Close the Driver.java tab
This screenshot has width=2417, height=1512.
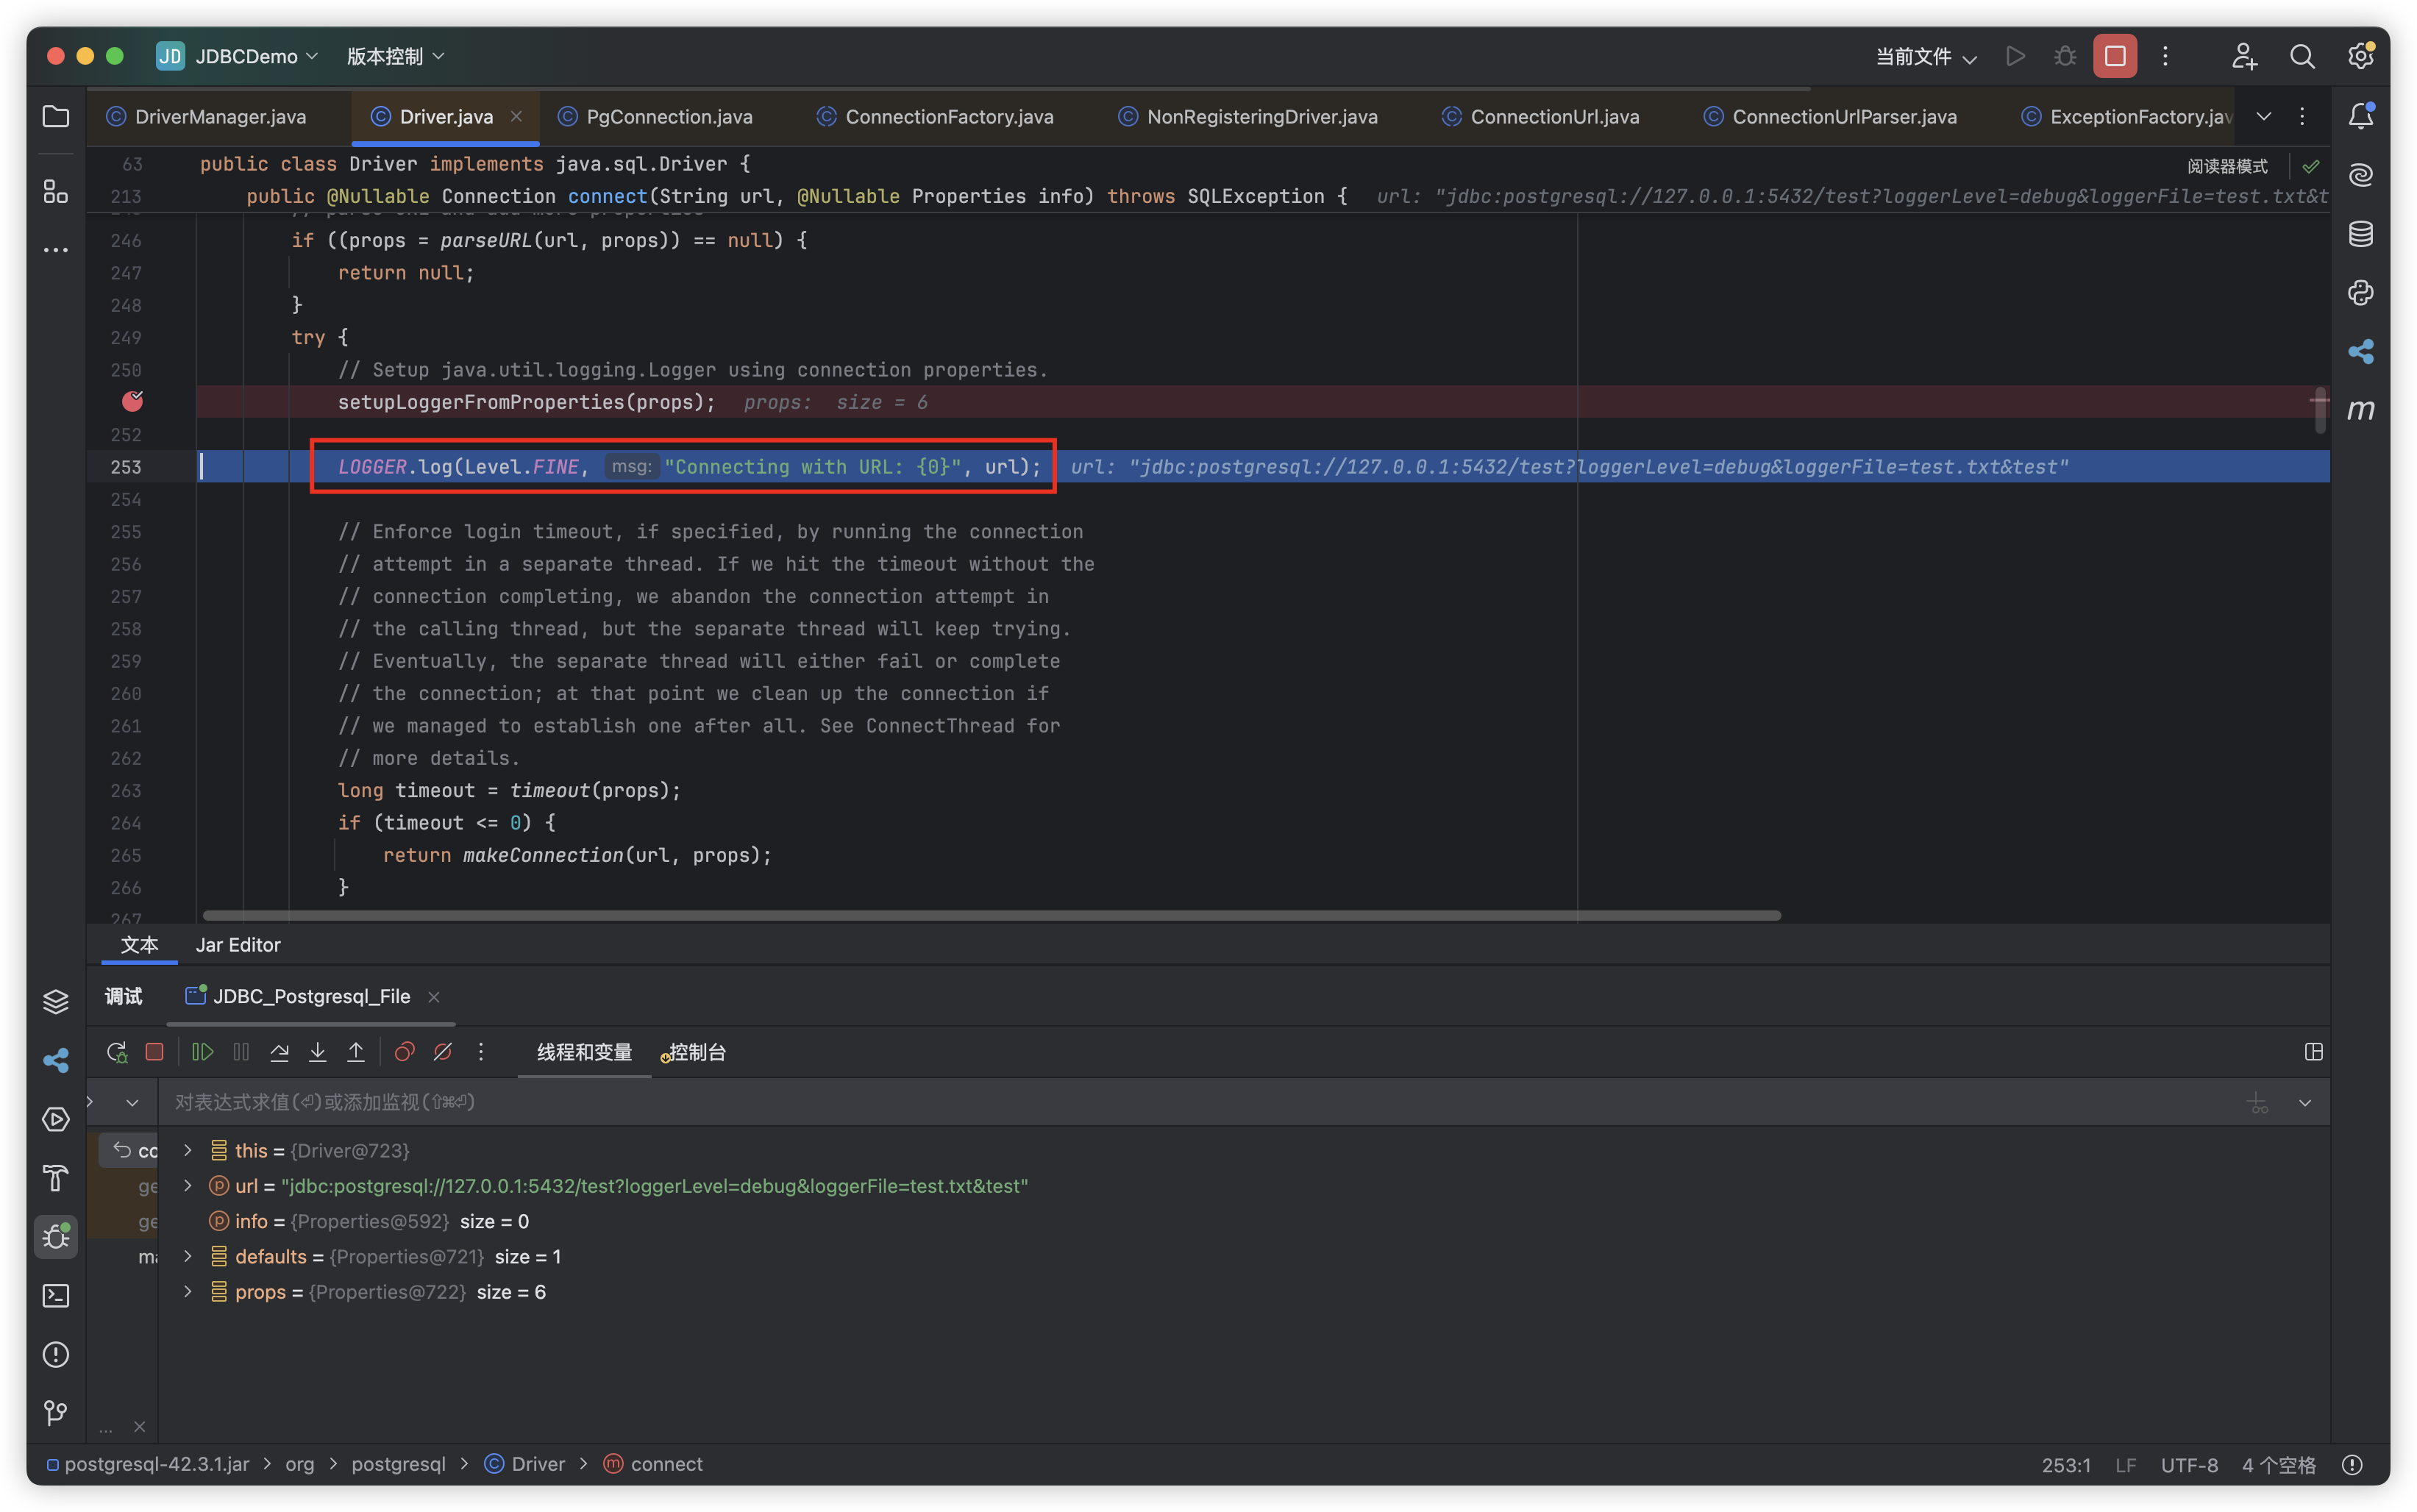tap(516, 116)
